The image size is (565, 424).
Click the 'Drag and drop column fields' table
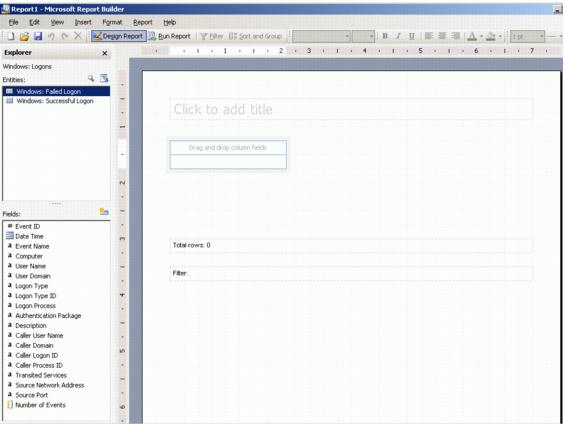point(228,155)
